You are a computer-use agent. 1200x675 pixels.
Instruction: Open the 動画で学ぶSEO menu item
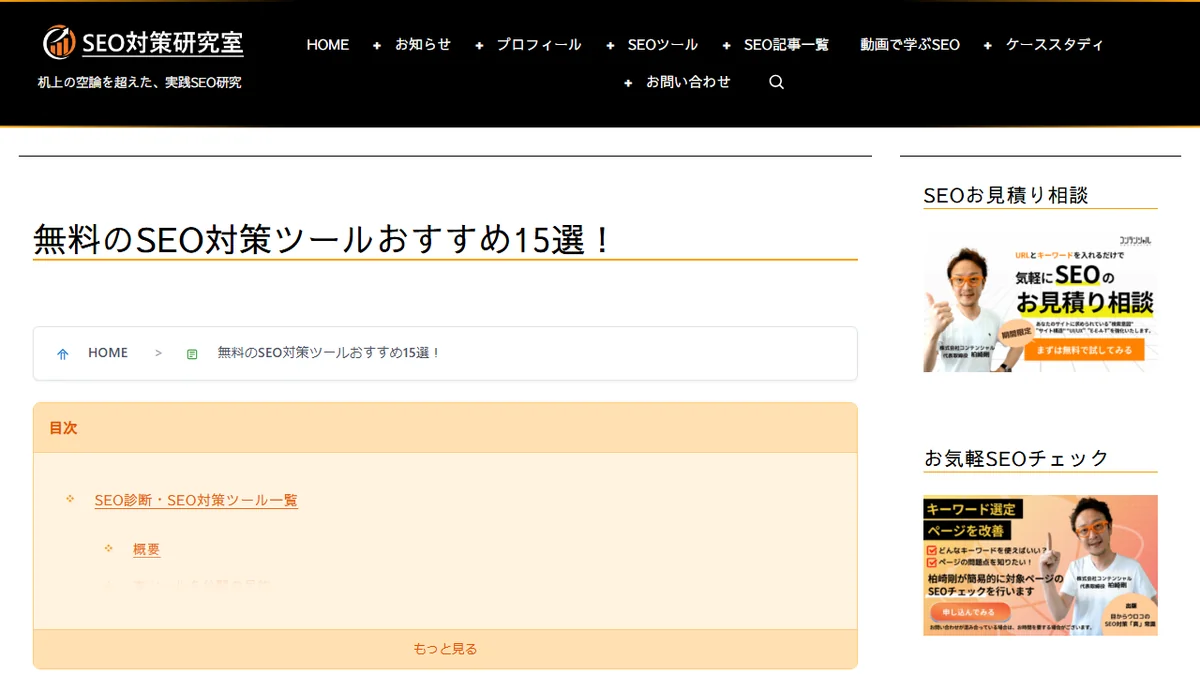[x=910, y=44]
